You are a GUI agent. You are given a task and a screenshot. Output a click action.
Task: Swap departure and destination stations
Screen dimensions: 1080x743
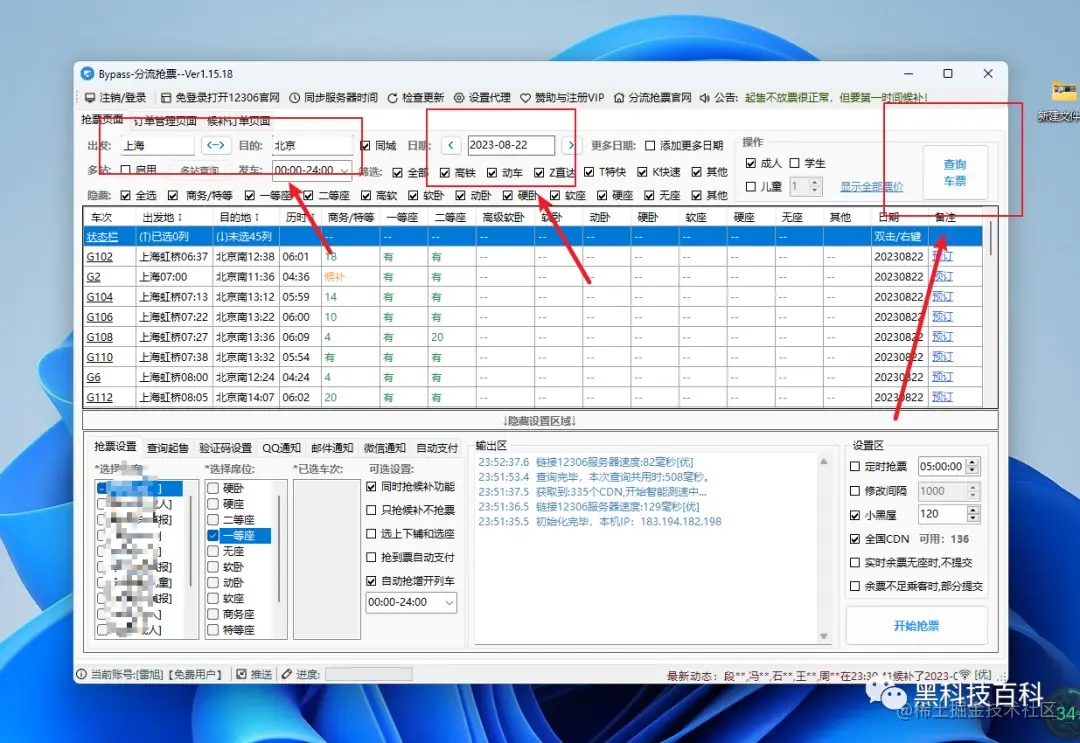216,145
